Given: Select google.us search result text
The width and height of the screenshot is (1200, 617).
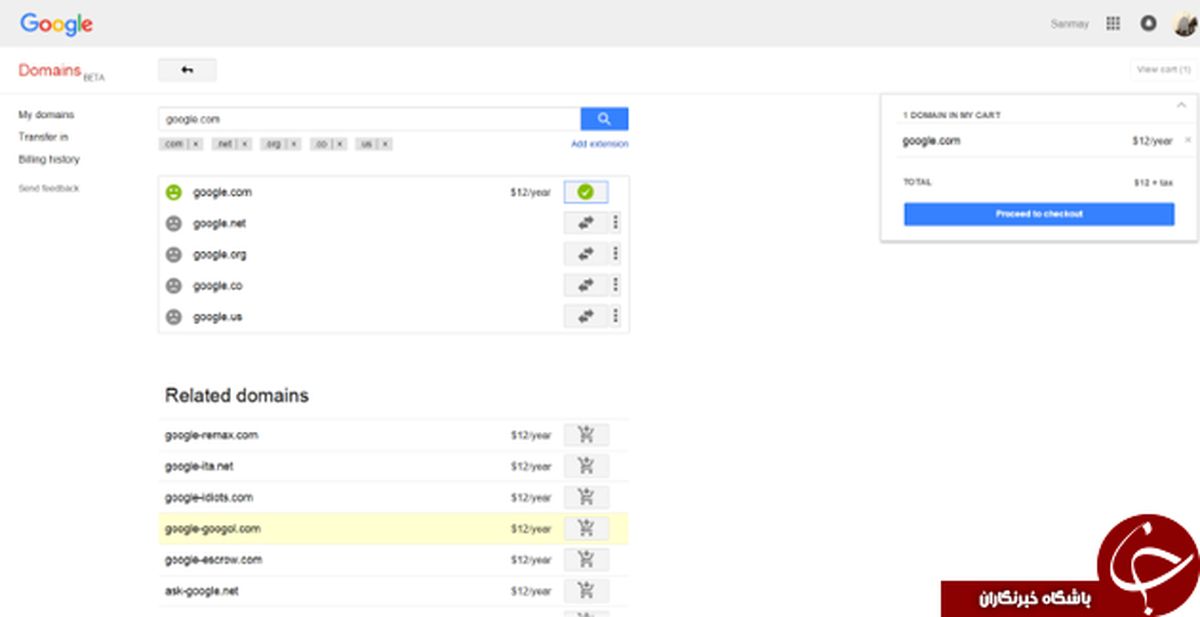Looking at the screenshot, I should (217, 317).
